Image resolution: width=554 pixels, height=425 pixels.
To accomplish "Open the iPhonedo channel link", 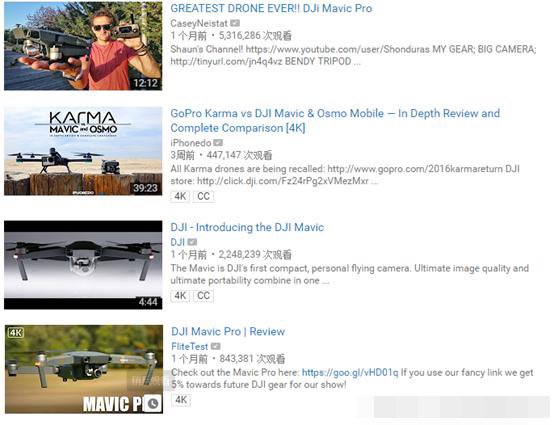I will 191,143.
